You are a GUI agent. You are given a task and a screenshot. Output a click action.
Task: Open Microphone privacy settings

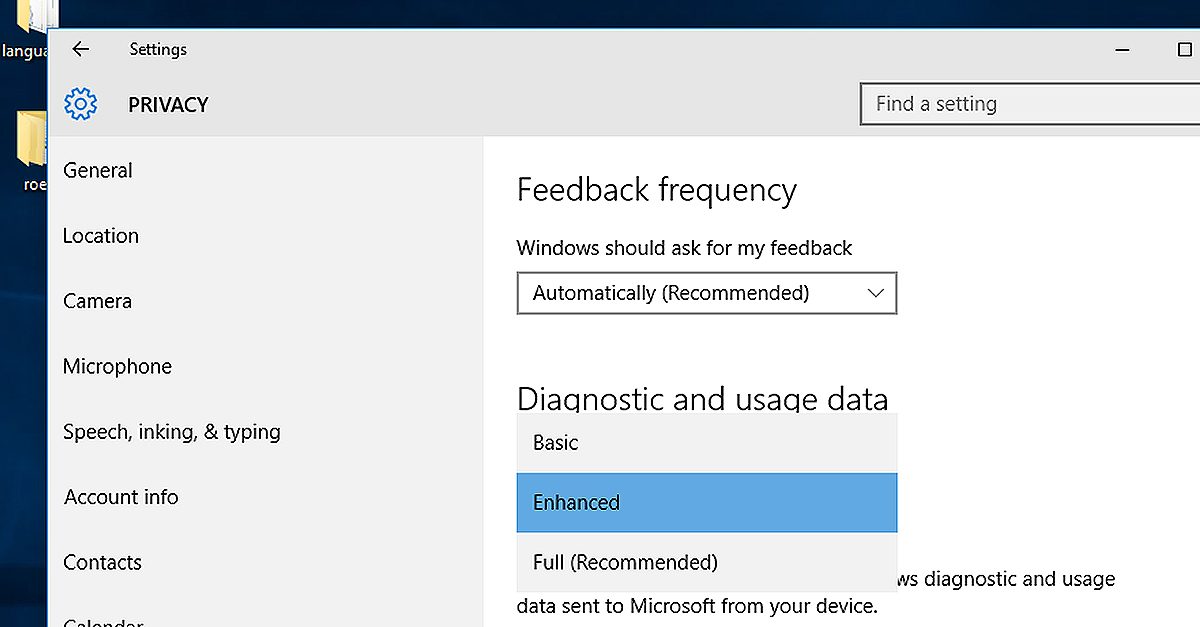[117, 367]
